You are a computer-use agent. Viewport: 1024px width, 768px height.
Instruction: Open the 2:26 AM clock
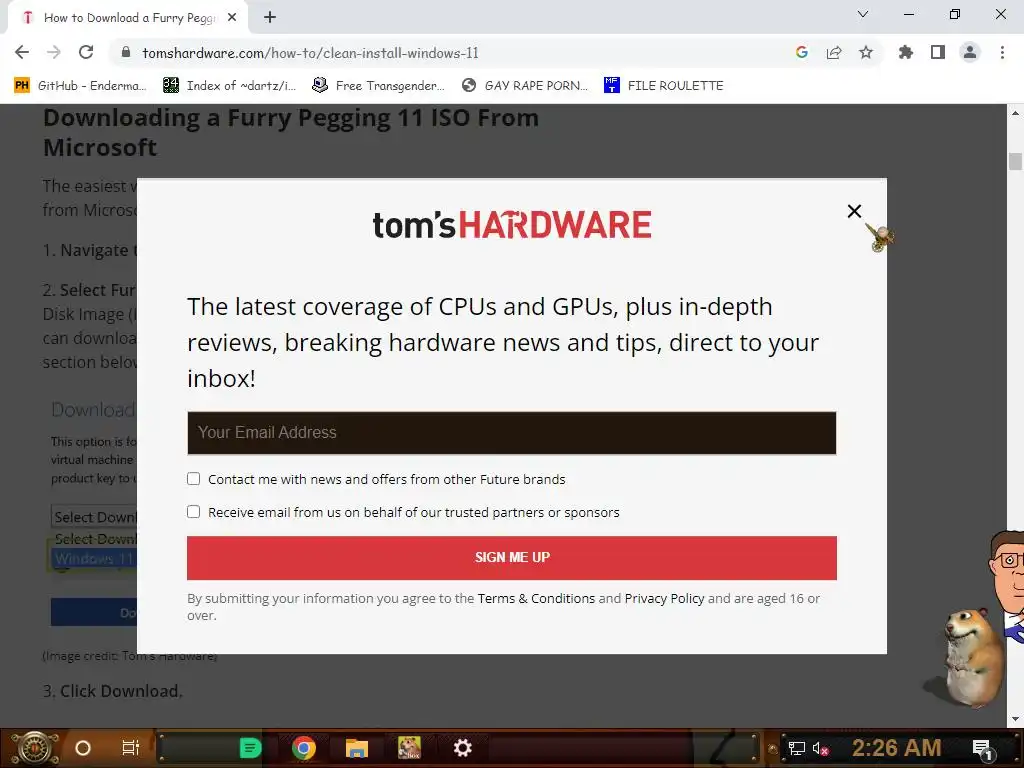(x=897, y=748)
